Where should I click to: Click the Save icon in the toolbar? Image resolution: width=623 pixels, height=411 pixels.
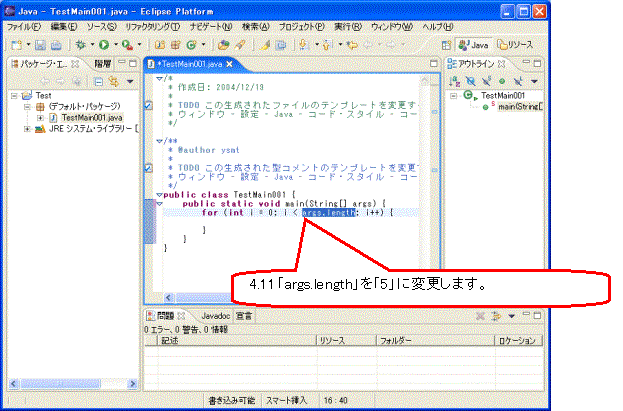pyautogui.click(x=40, y=45)
